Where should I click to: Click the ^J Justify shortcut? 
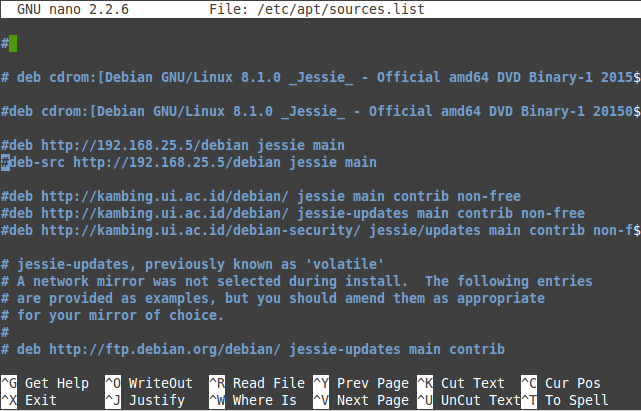[x=145, y=400]
